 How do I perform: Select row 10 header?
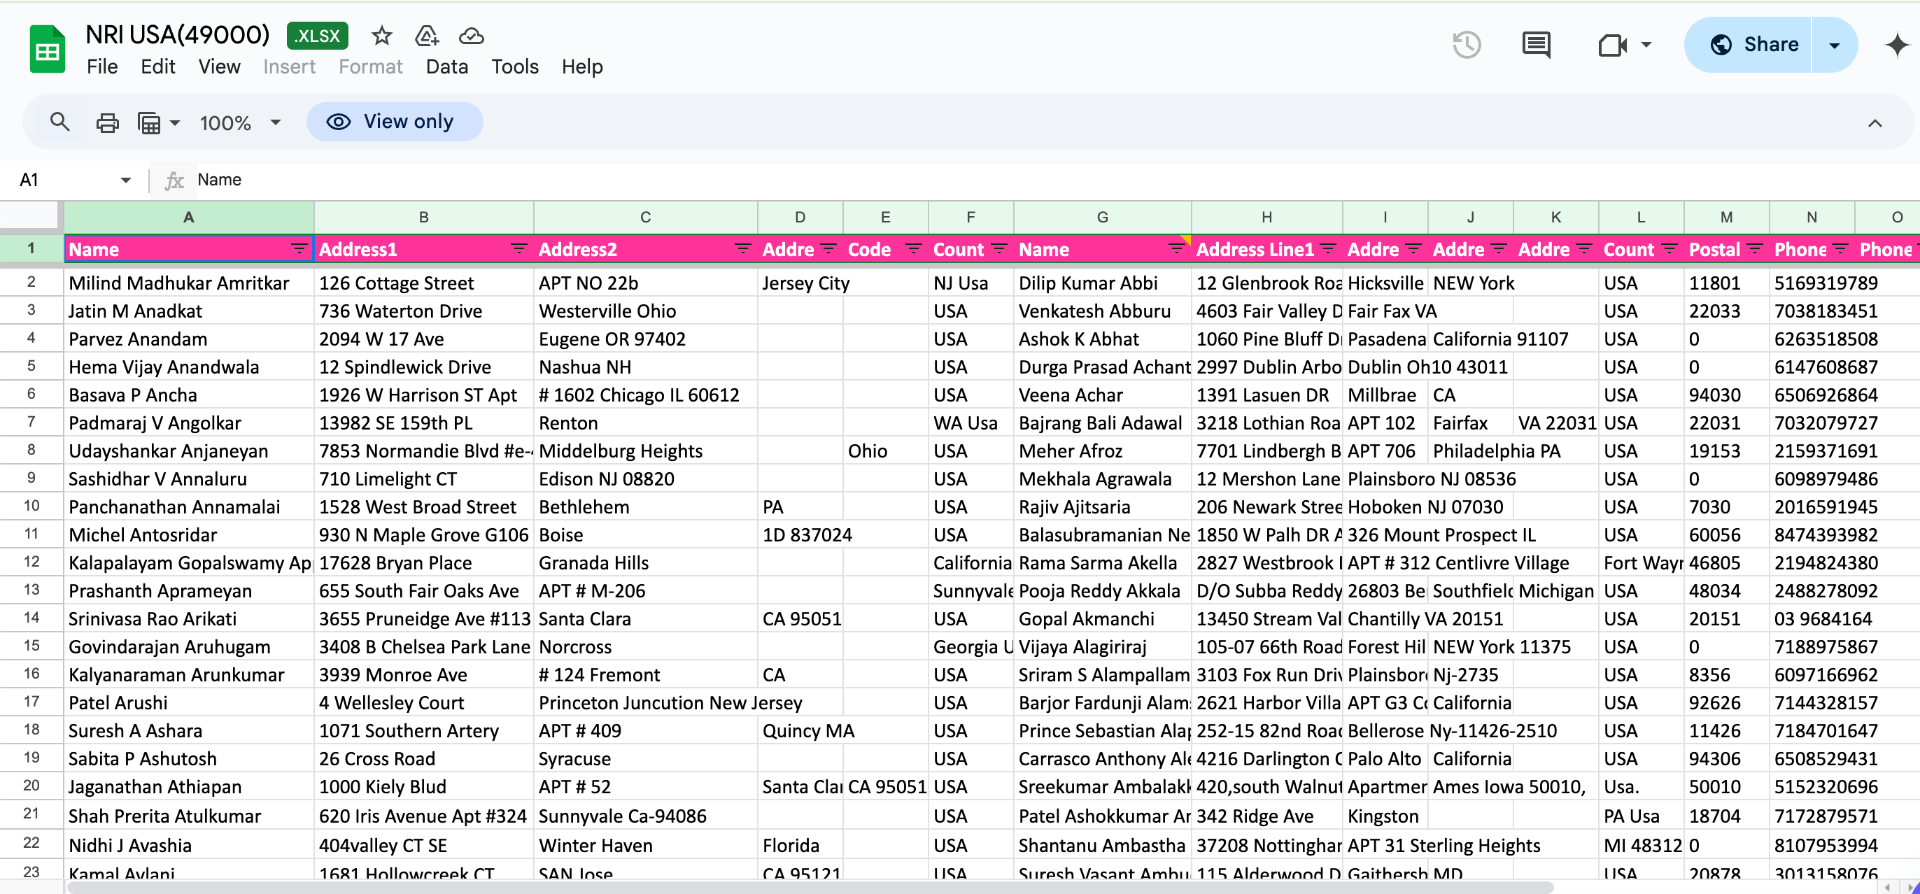tap(31, 507)
